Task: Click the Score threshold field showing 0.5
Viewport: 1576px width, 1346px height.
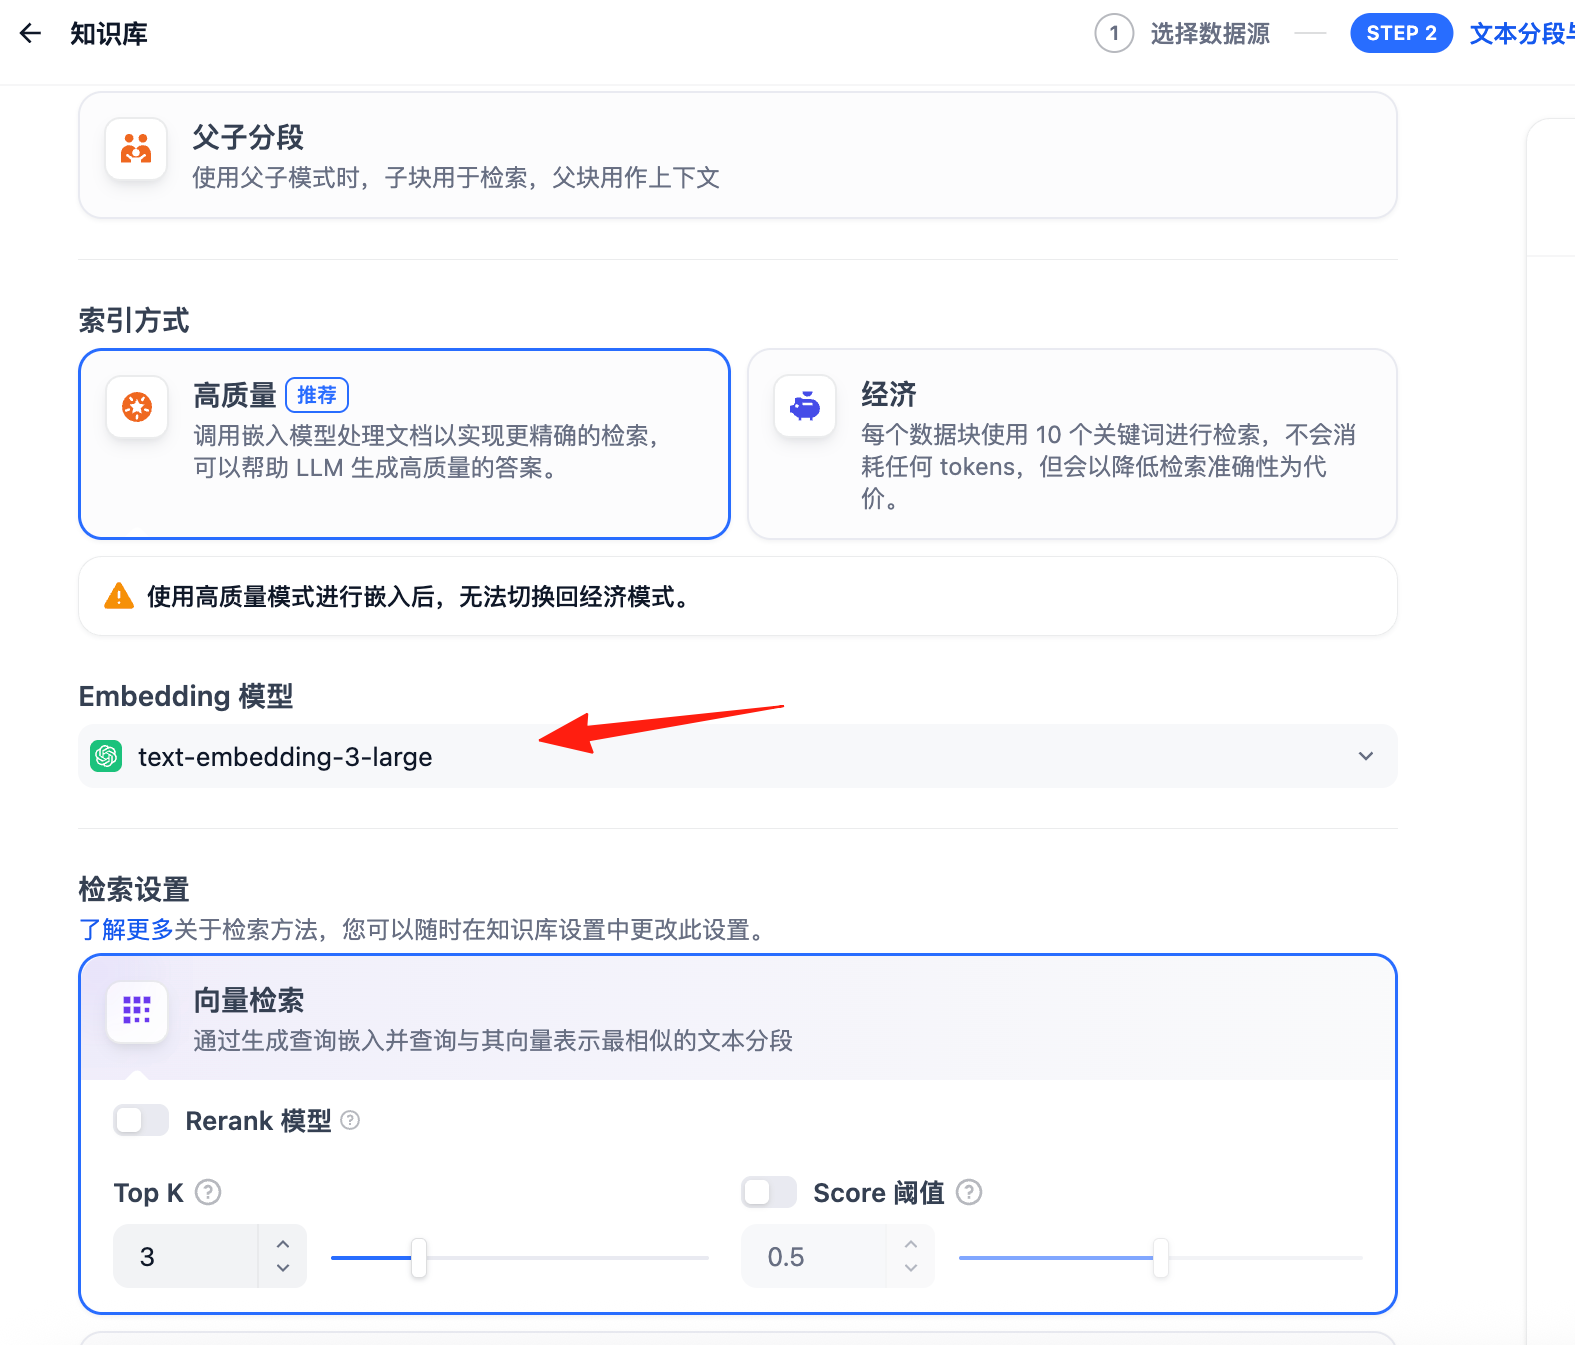Action: 814,1256
